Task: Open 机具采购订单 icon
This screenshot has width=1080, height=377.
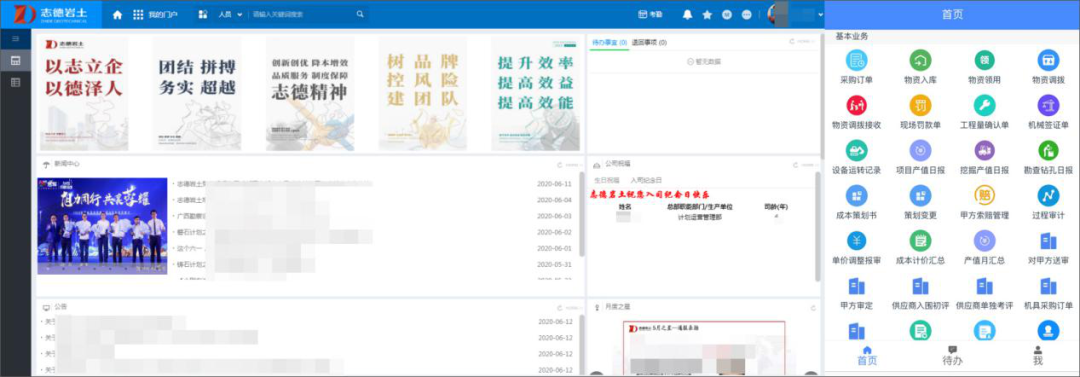Action: click(1048, 286)
